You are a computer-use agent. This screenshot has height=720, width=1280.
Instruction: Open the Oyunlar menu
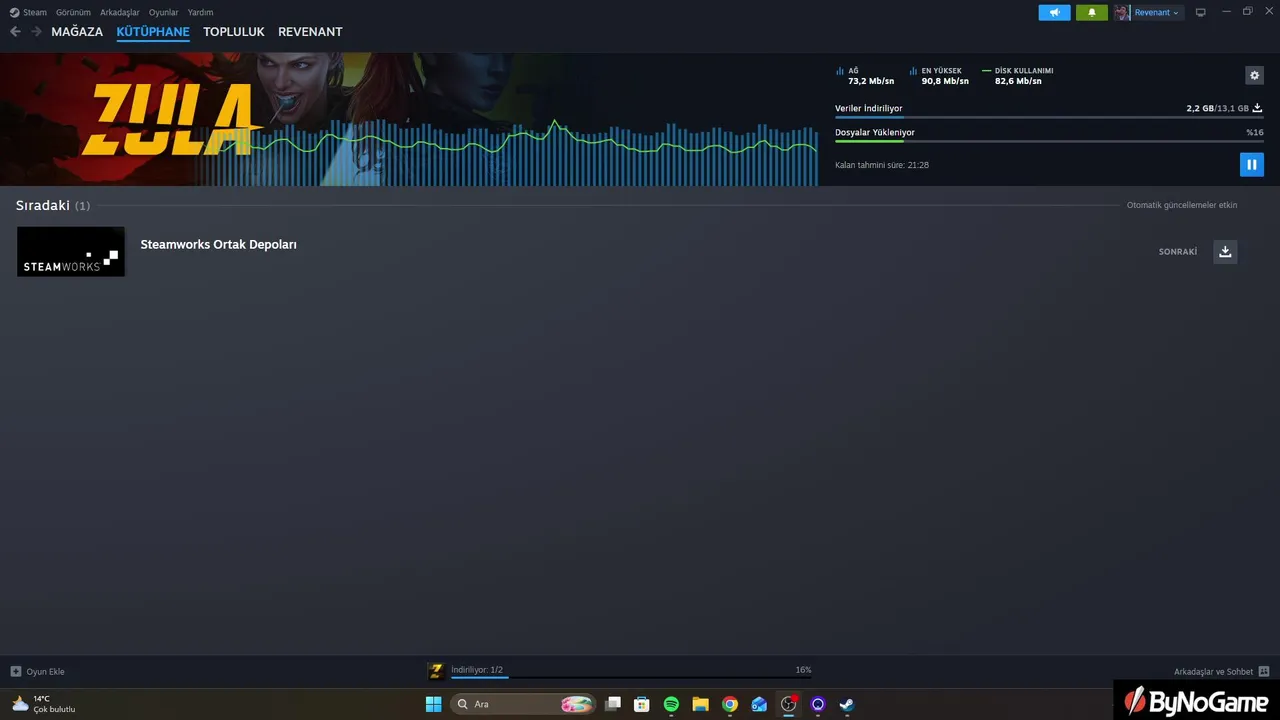tap(164, 12)
